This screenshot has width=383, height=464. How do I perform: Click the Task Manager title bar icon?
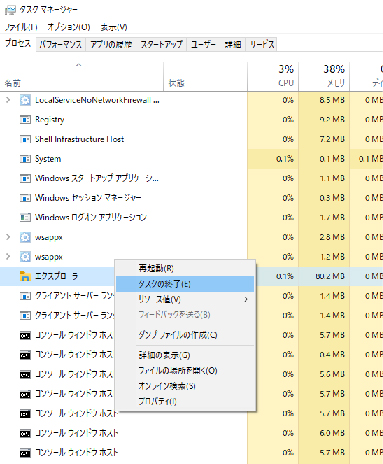[x=10, y=10]
